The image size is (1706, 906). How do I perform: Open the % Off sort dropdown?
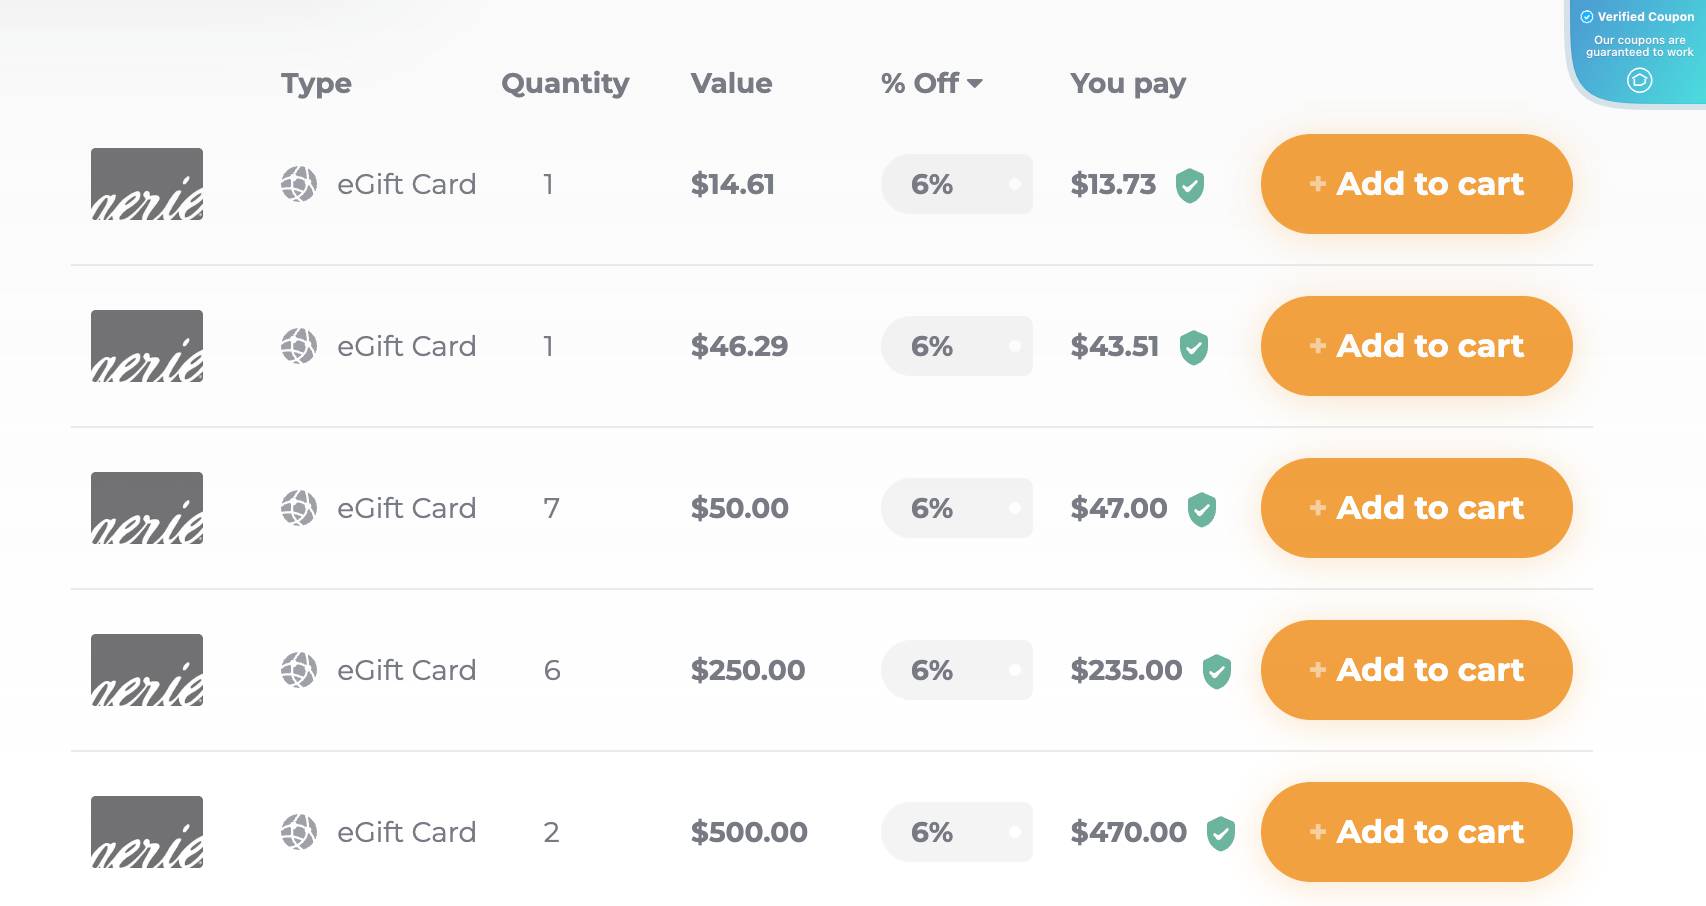(932, 84)
